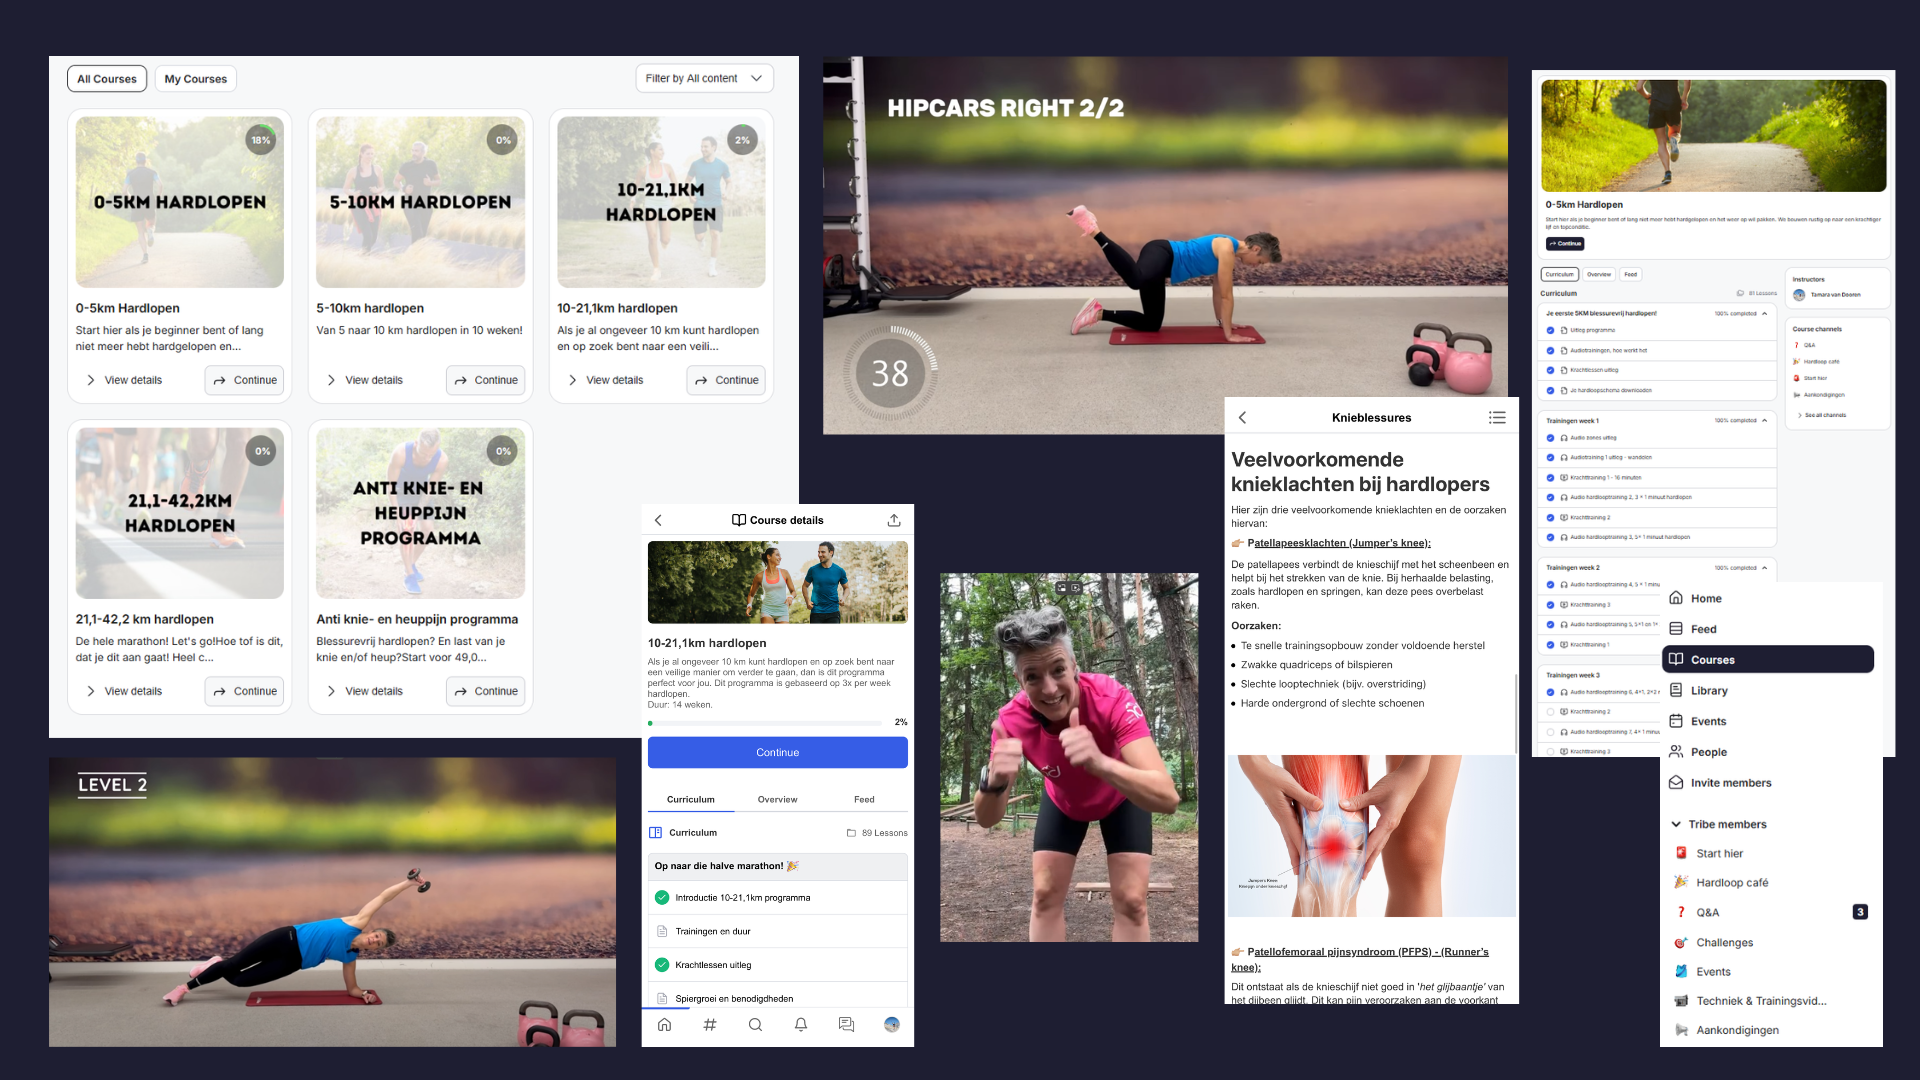Open Filter by All content dropdown
Image resolution: width=1920 pixels, height=1080 pixels.
704,78
